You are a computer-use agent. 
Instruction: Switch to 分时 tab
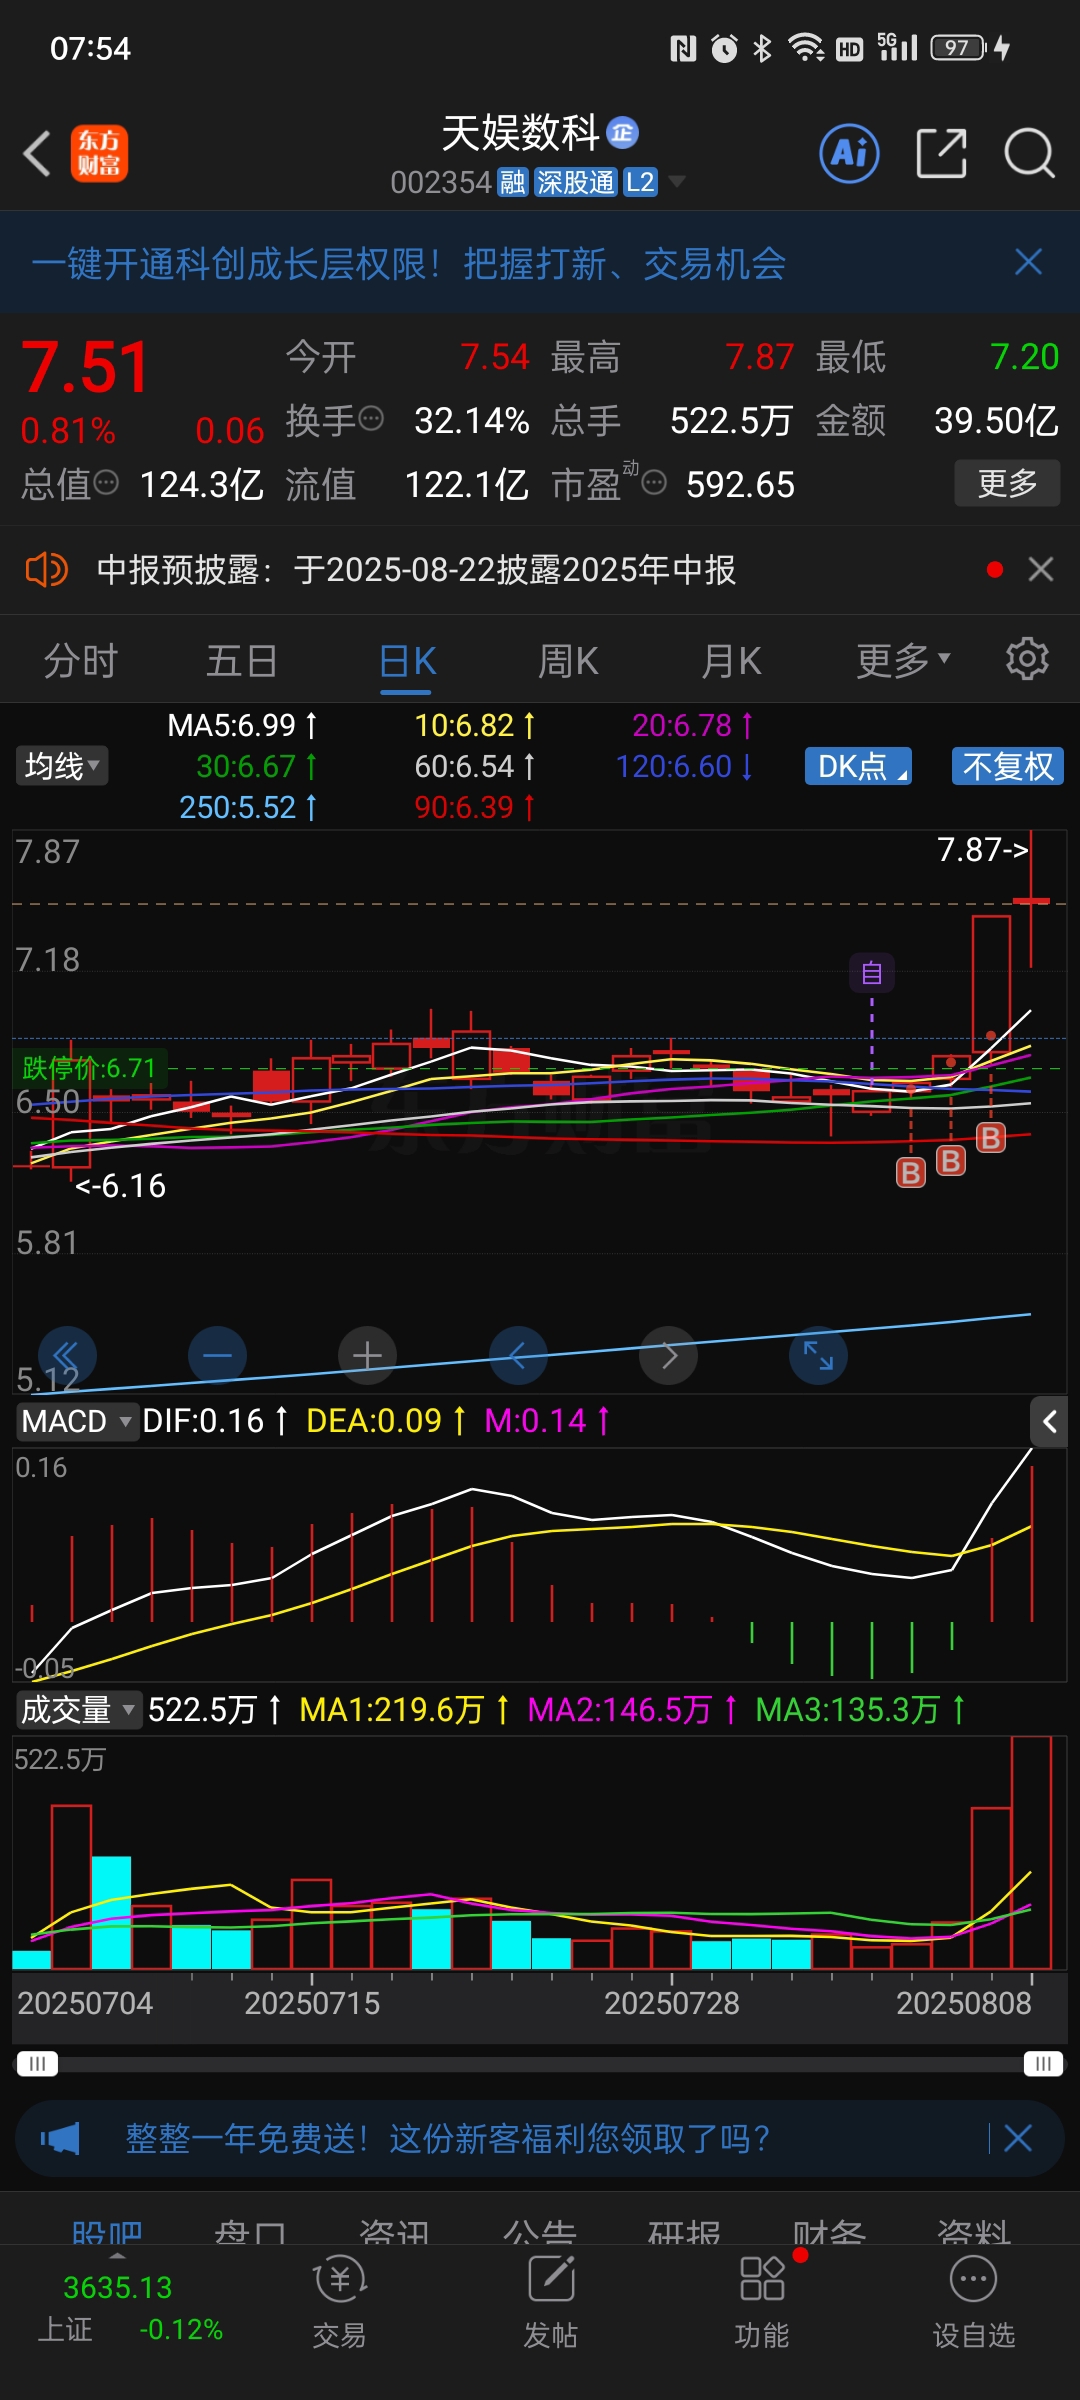coord(81,661)
